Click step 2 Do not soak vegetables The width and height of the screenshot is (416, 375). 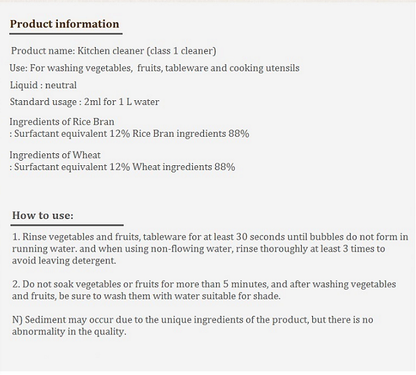click(204, 284)
